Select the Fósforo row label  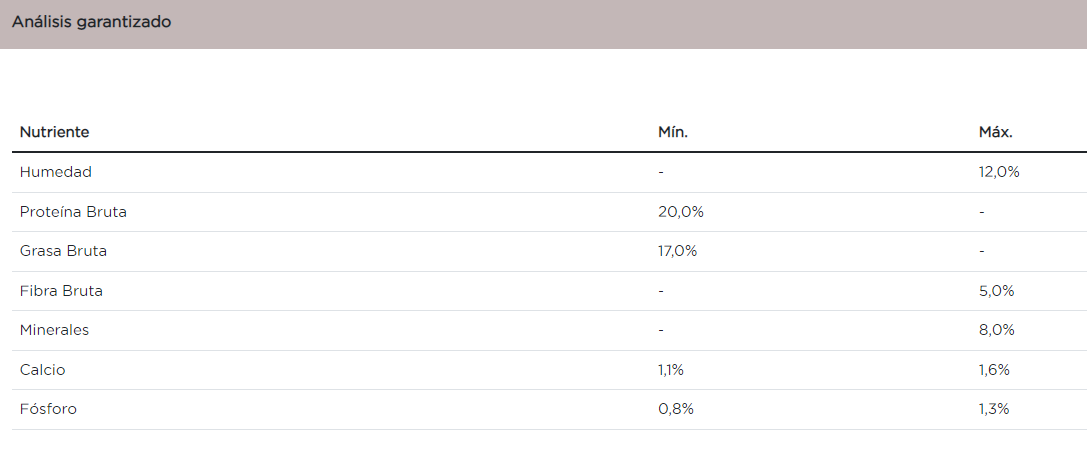point(48,409)
